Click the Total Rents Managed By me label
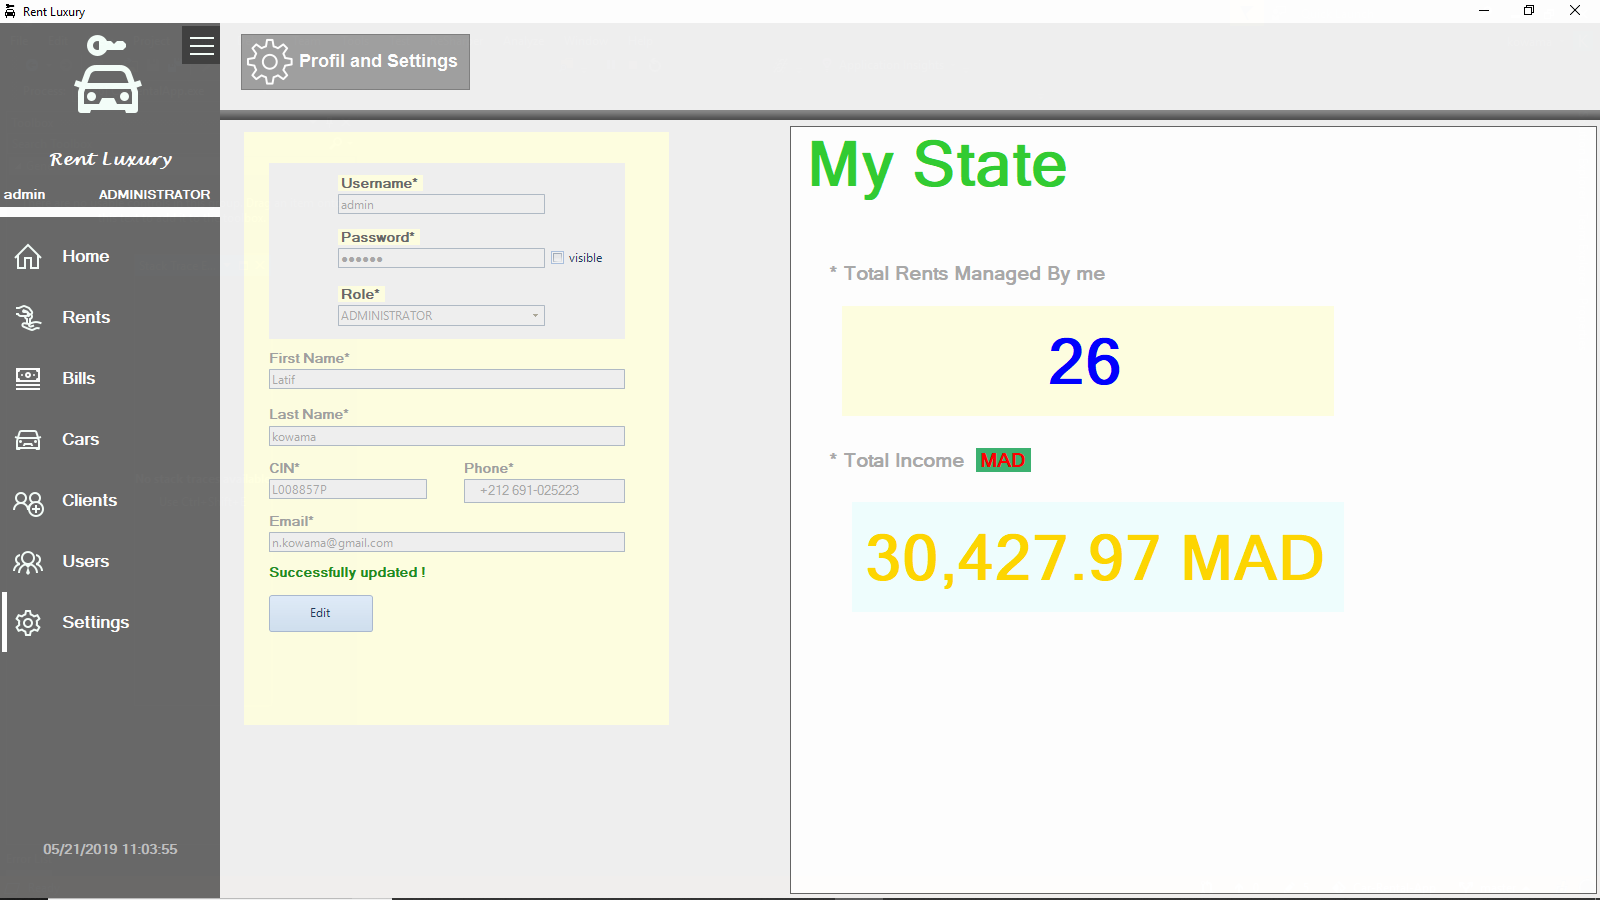Screen dimensions: 1600x900 pyautogui.click(x=974, y=274)
